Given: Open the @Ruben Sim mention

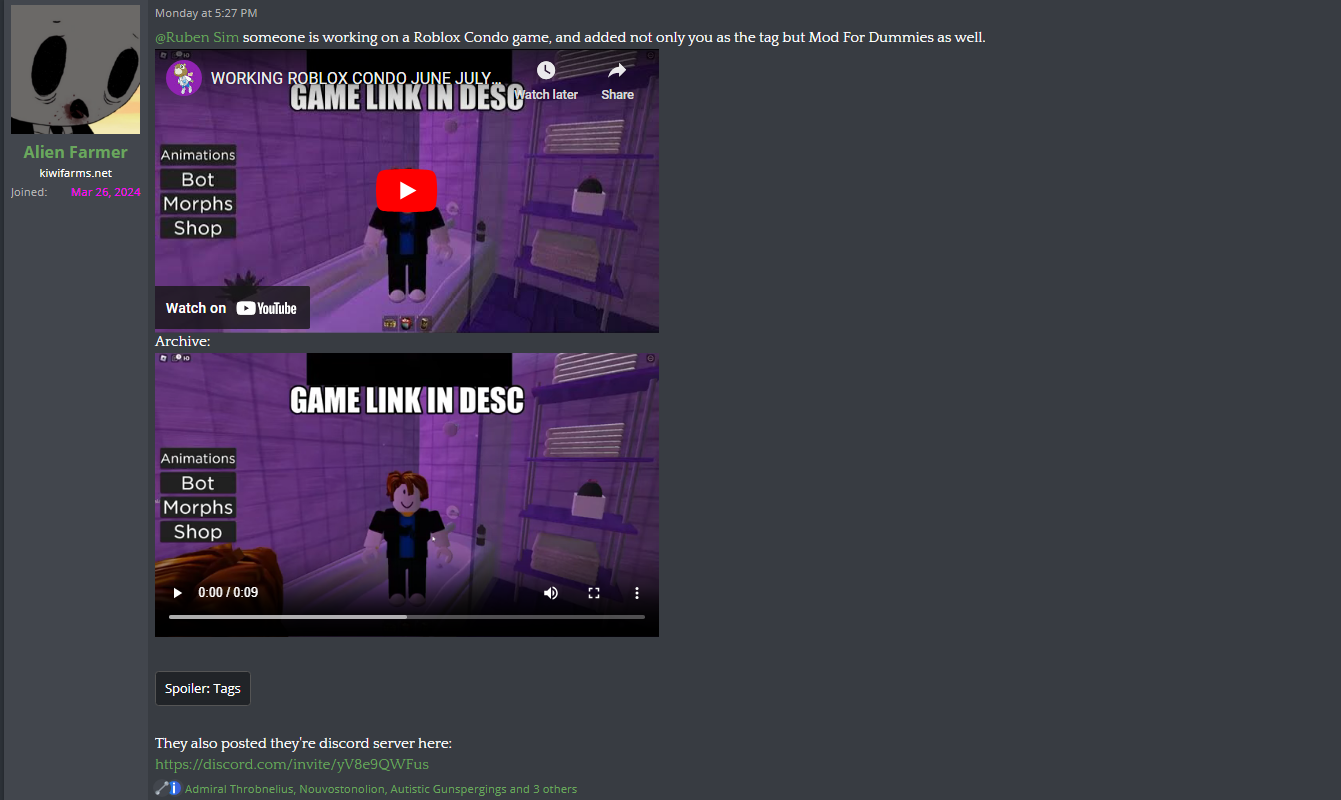Looking at the screenshot, I should pyautogui.click(x=197, y=37).
